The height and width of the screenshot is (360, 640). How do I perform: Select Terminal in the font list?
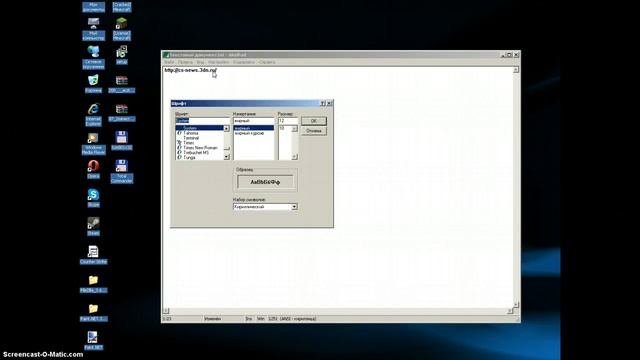tap(191, 138)
